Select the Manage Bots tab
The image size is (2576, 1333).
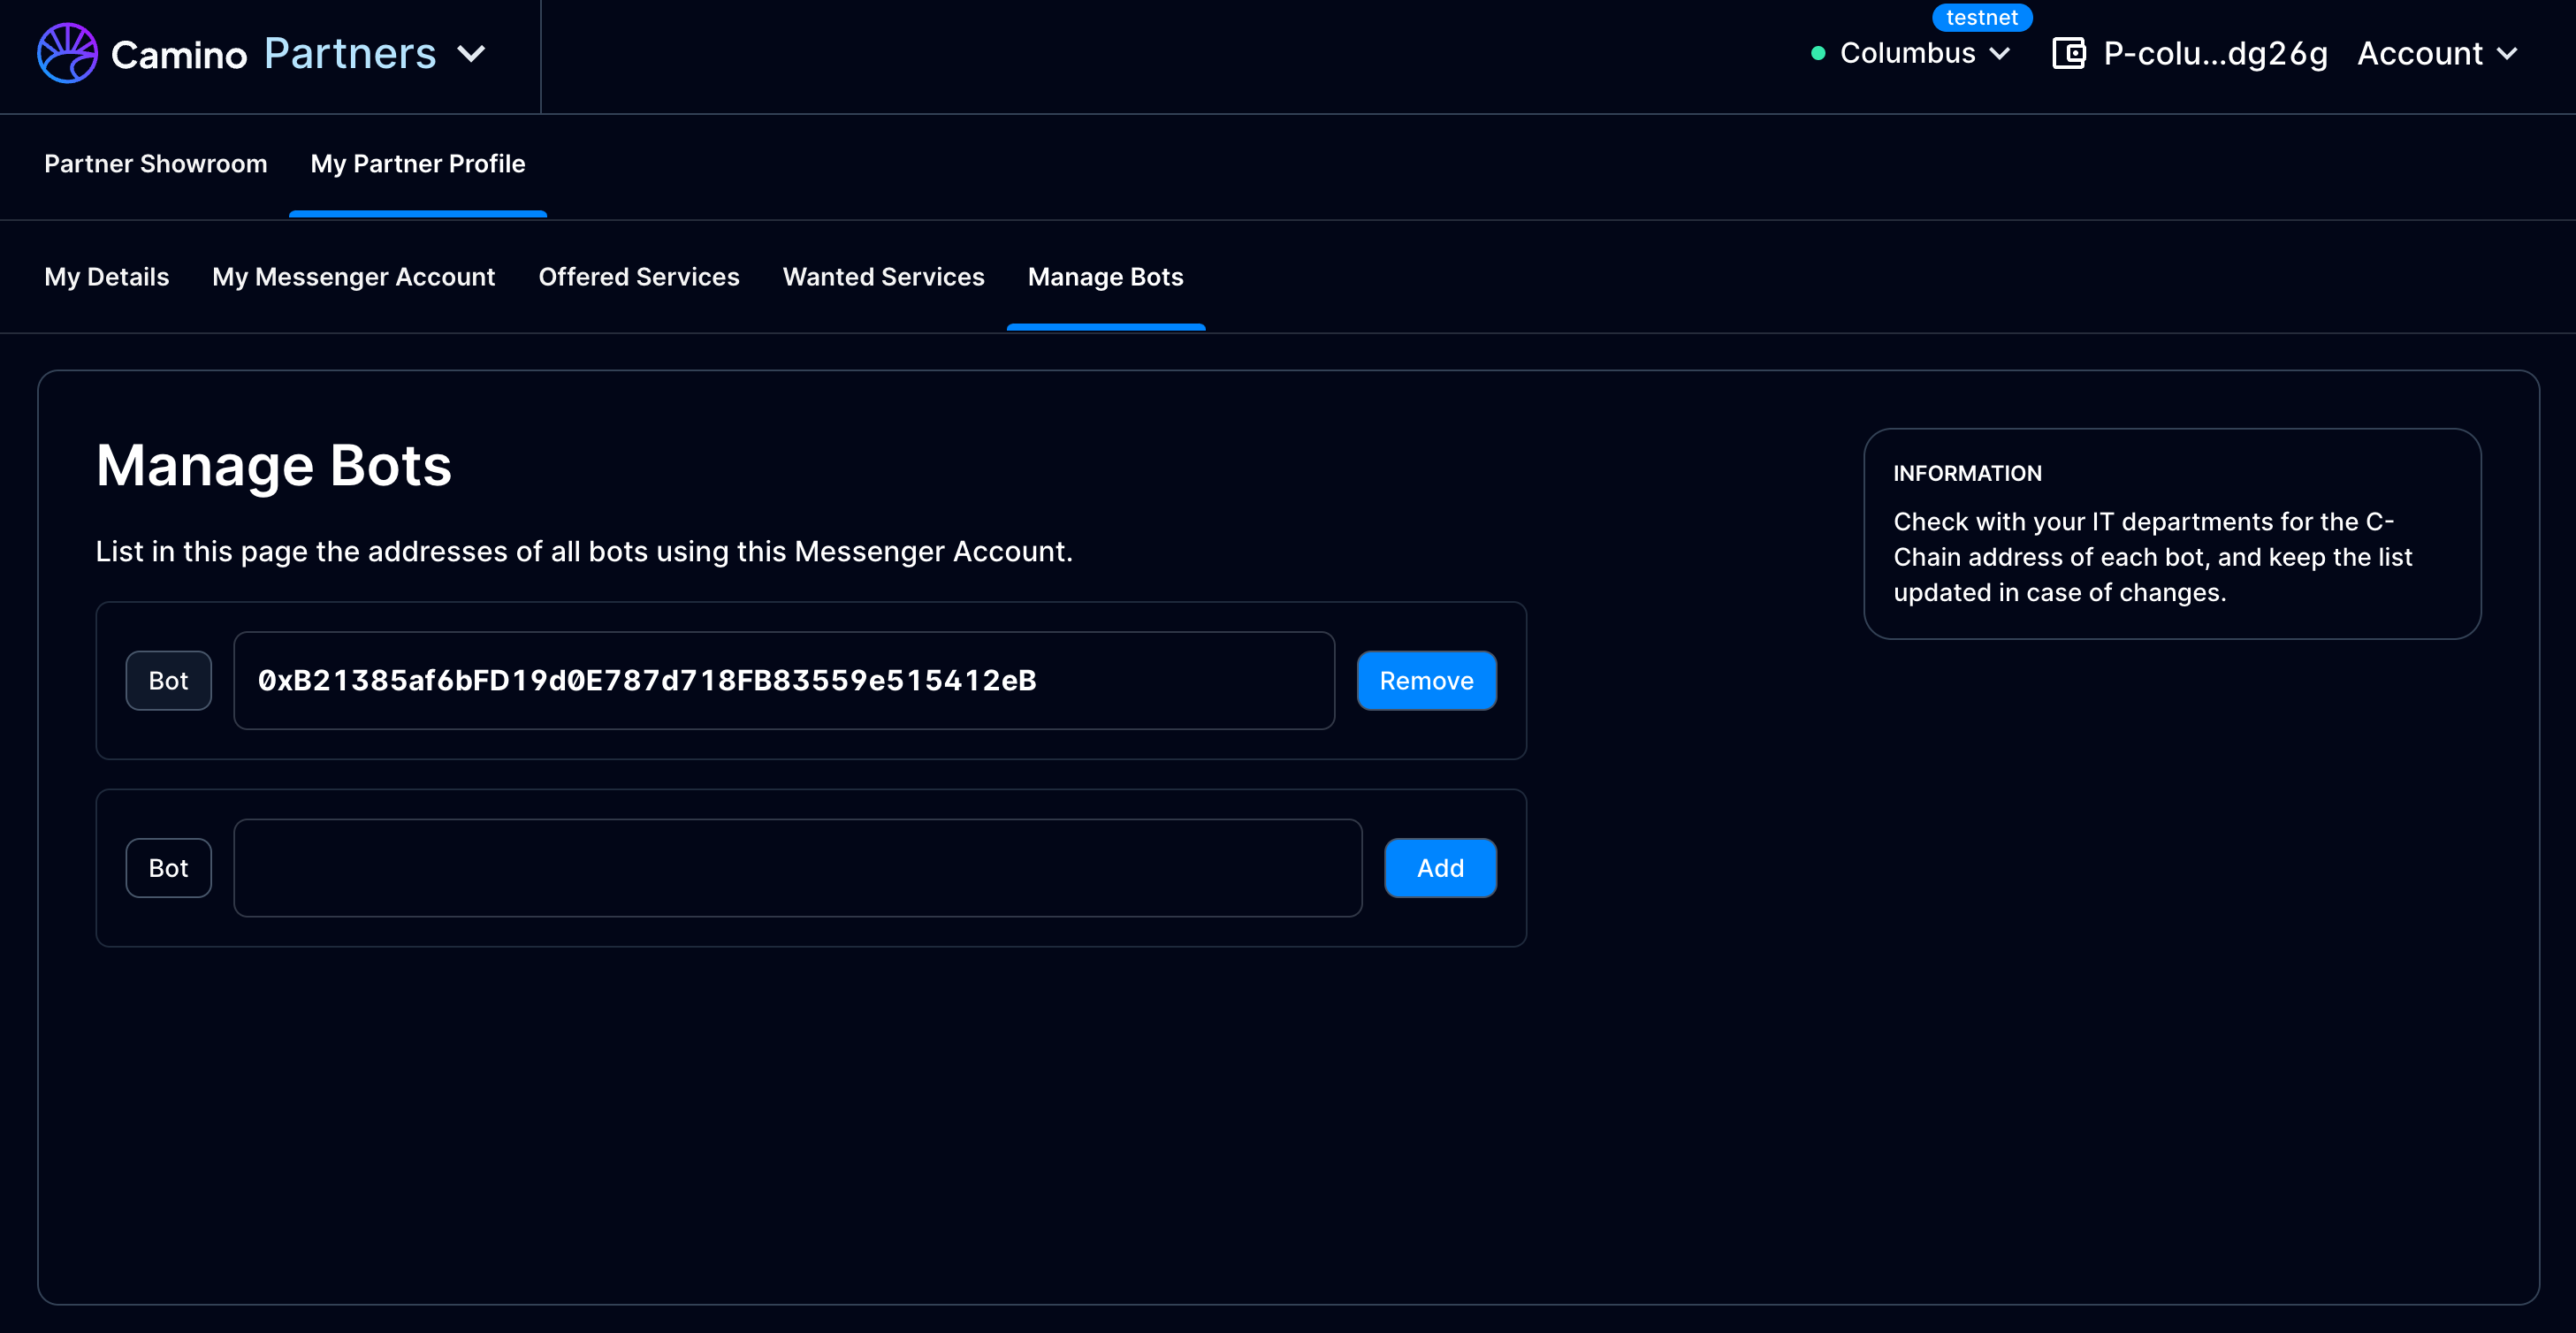pyautogui.click(x=1105, y=277)
